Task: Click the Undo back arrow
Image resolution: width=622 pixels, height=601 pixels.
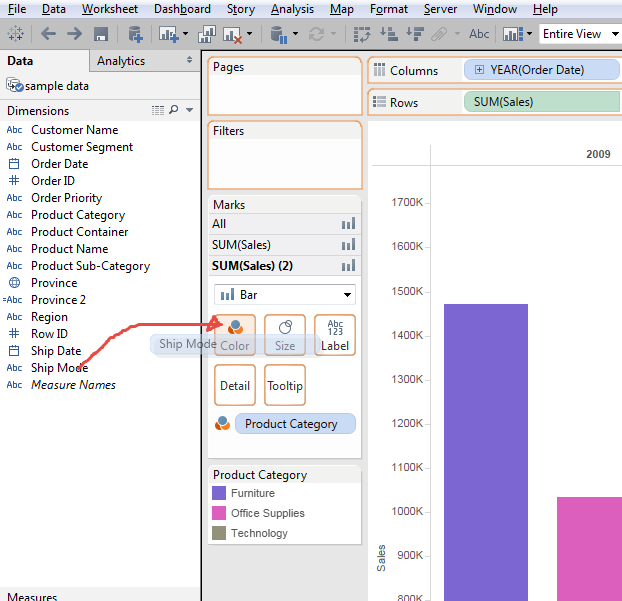Action: (x=48, y=34)
